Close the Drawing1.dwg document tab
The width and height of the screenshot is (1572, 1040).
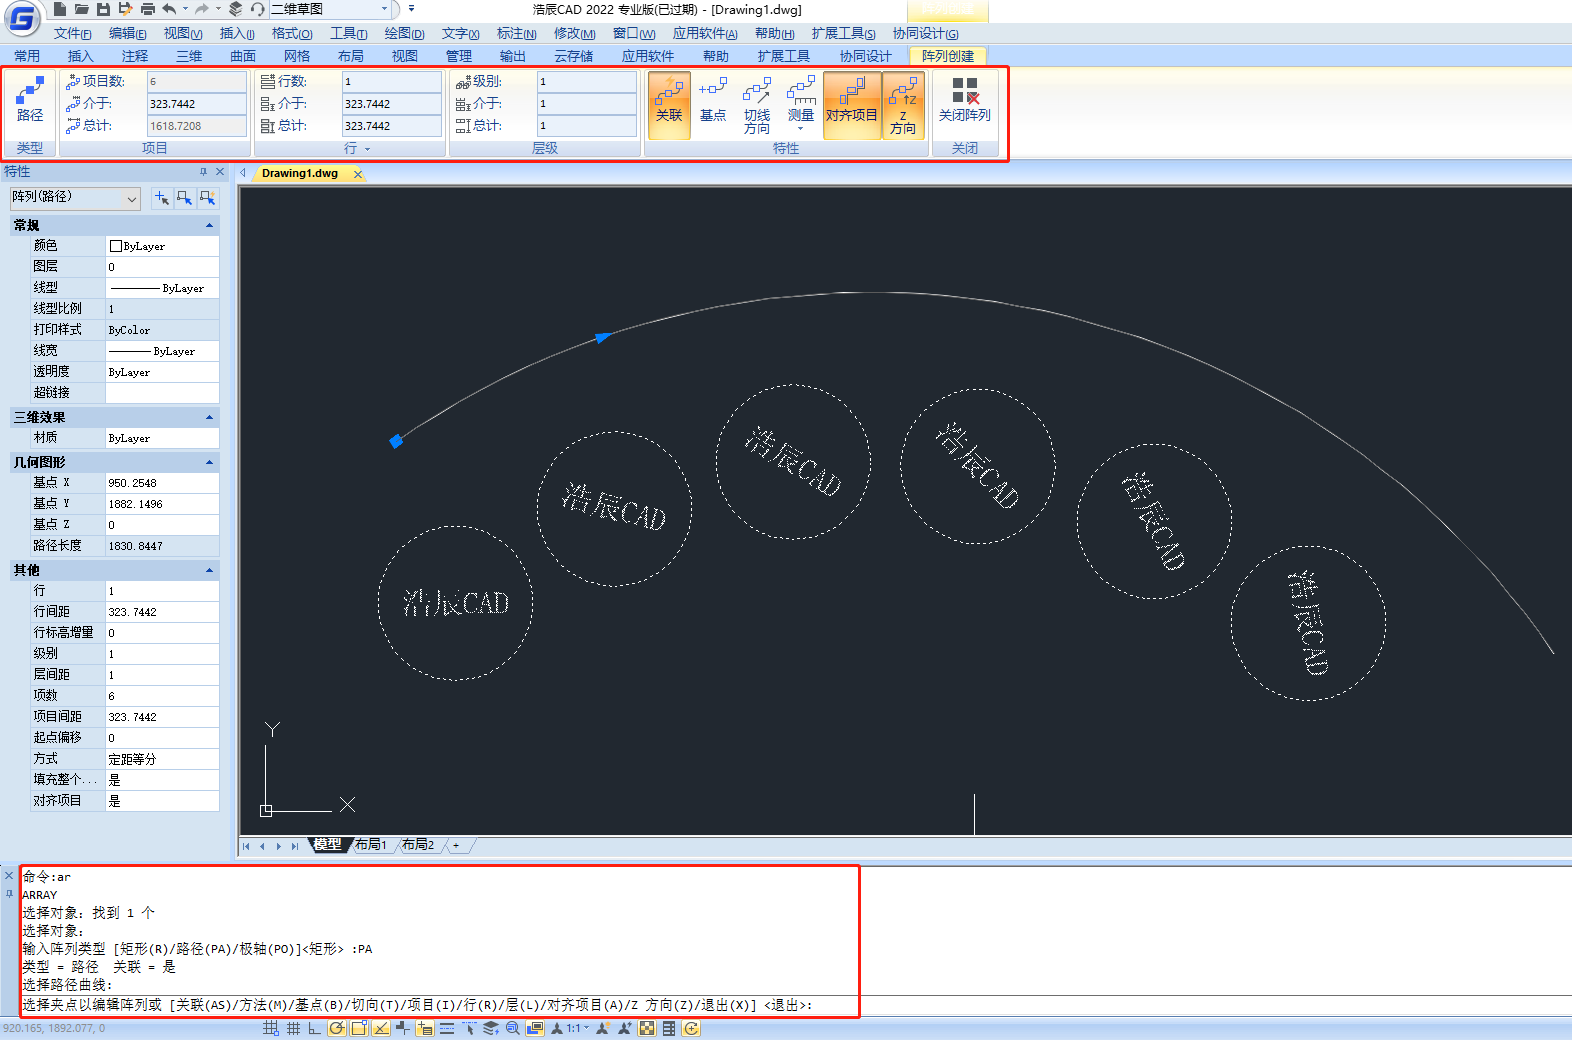click(358, 174)
